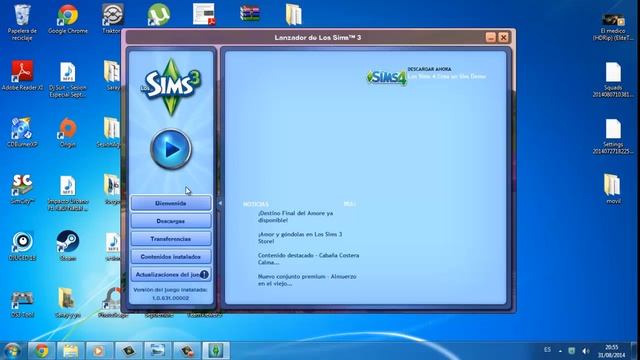Viewport: 640px width, 360px height.
Task: Click the 'Más' link next to NOTICIAS
Action: 349,204
